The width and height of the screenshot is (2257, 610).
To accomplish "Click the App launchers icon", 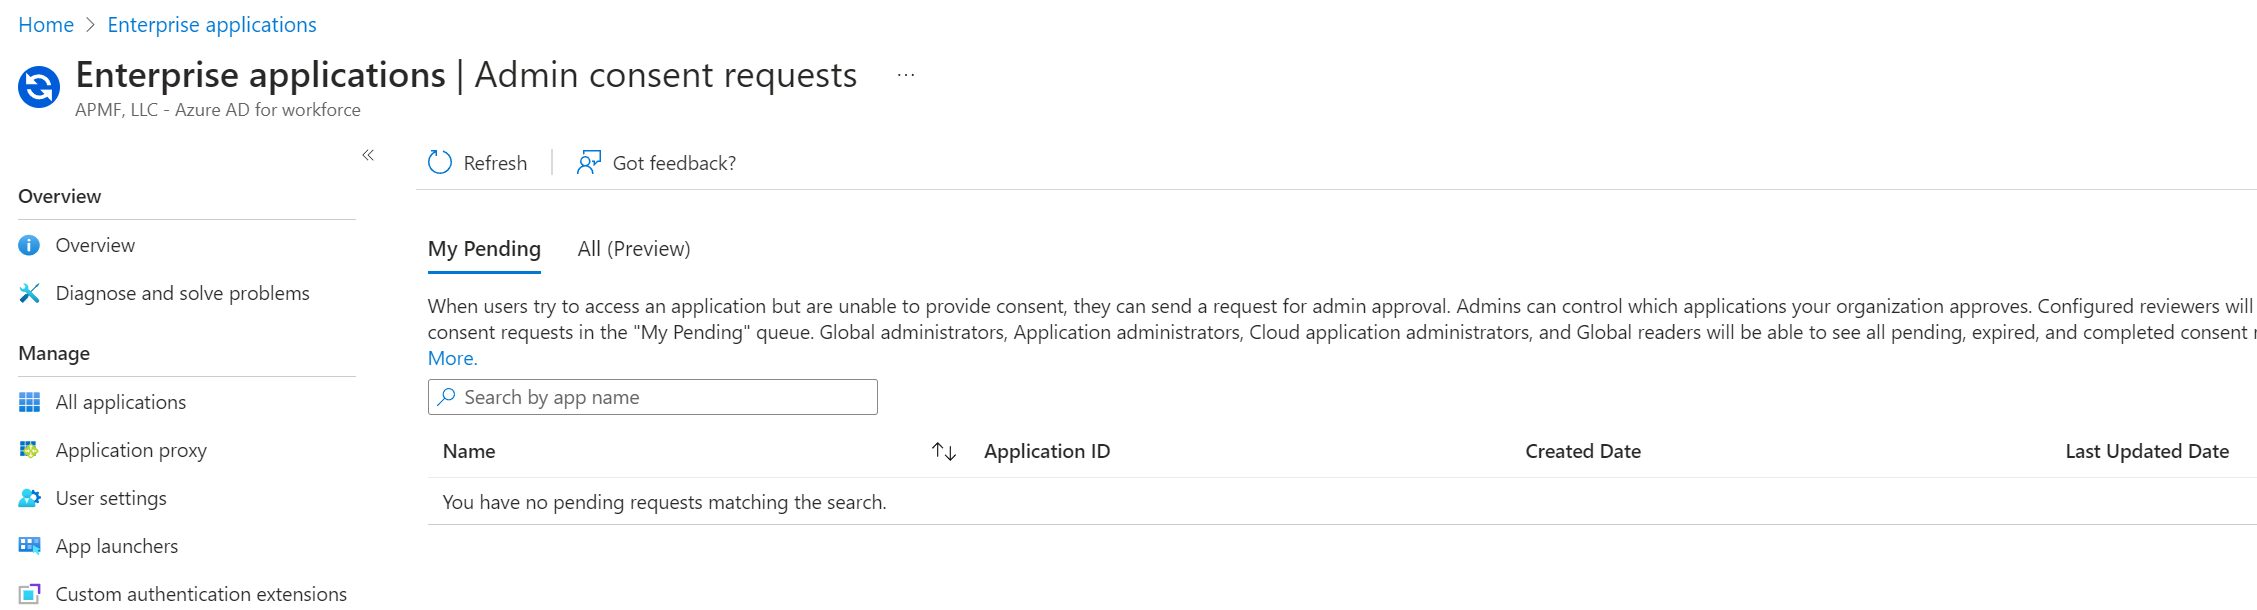I will point(29,545).
